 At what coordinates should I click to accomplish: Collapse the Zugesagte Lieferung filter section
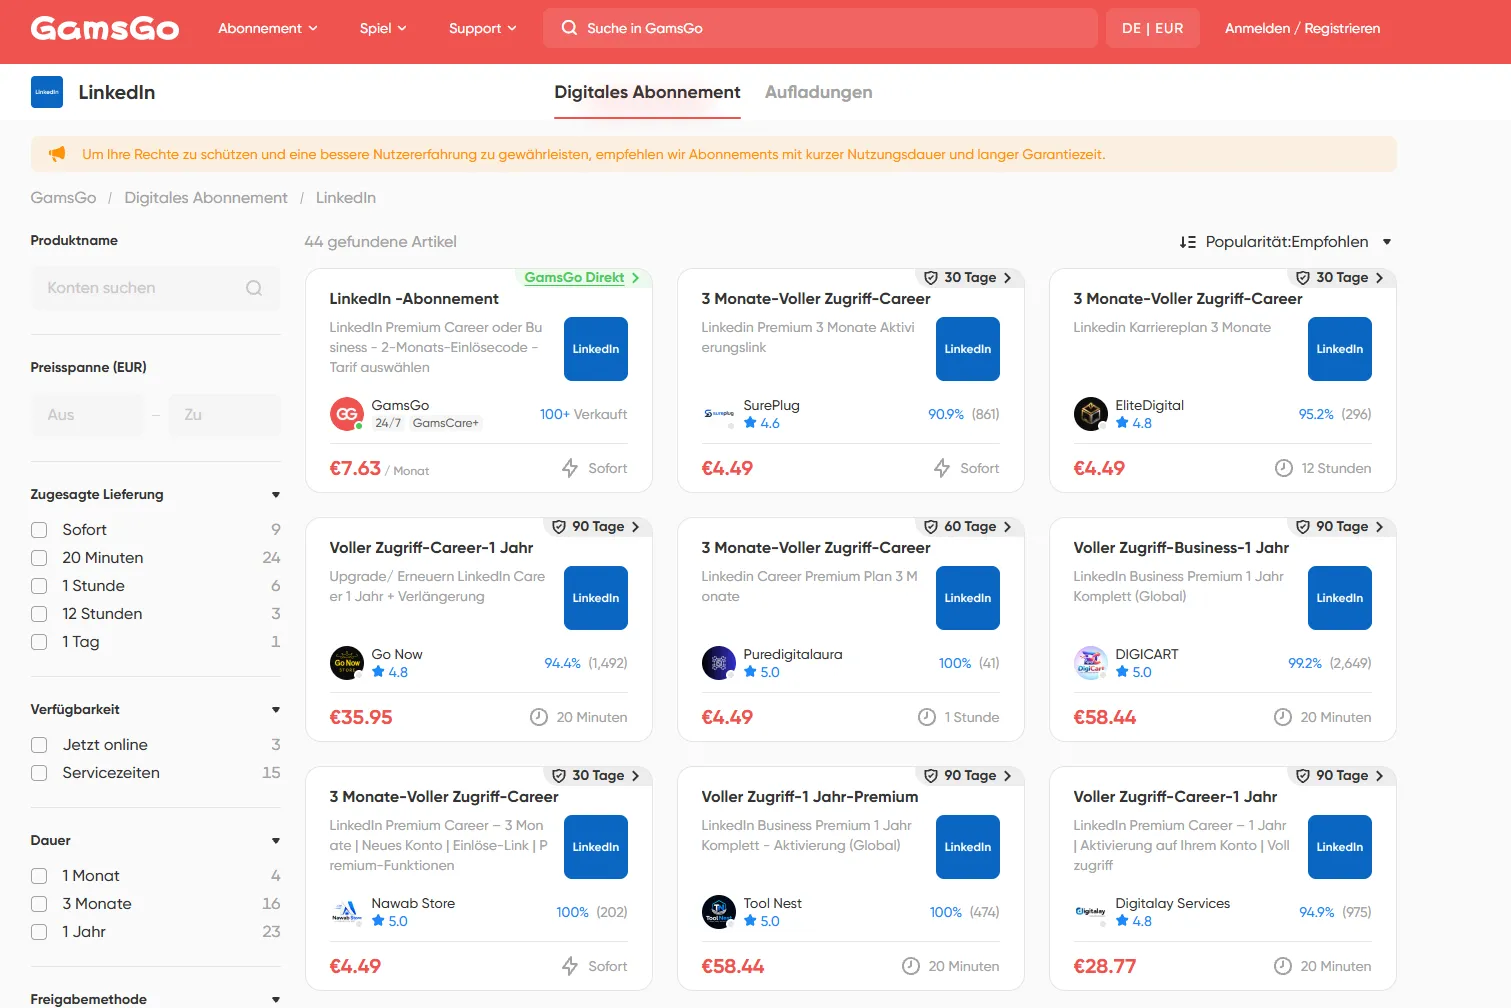coord(276,495)
